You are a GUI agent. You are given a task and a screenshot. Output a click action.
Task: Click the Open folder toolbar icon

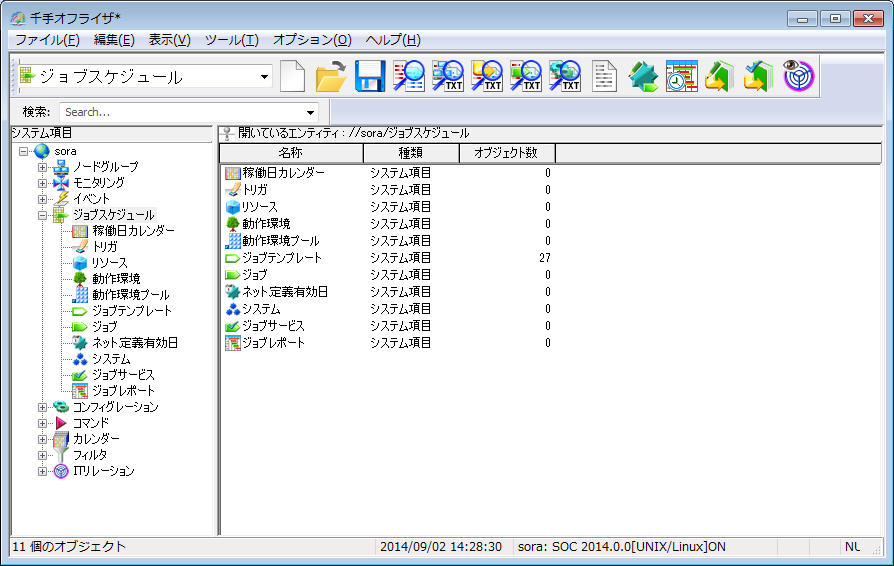click(331, 76)
